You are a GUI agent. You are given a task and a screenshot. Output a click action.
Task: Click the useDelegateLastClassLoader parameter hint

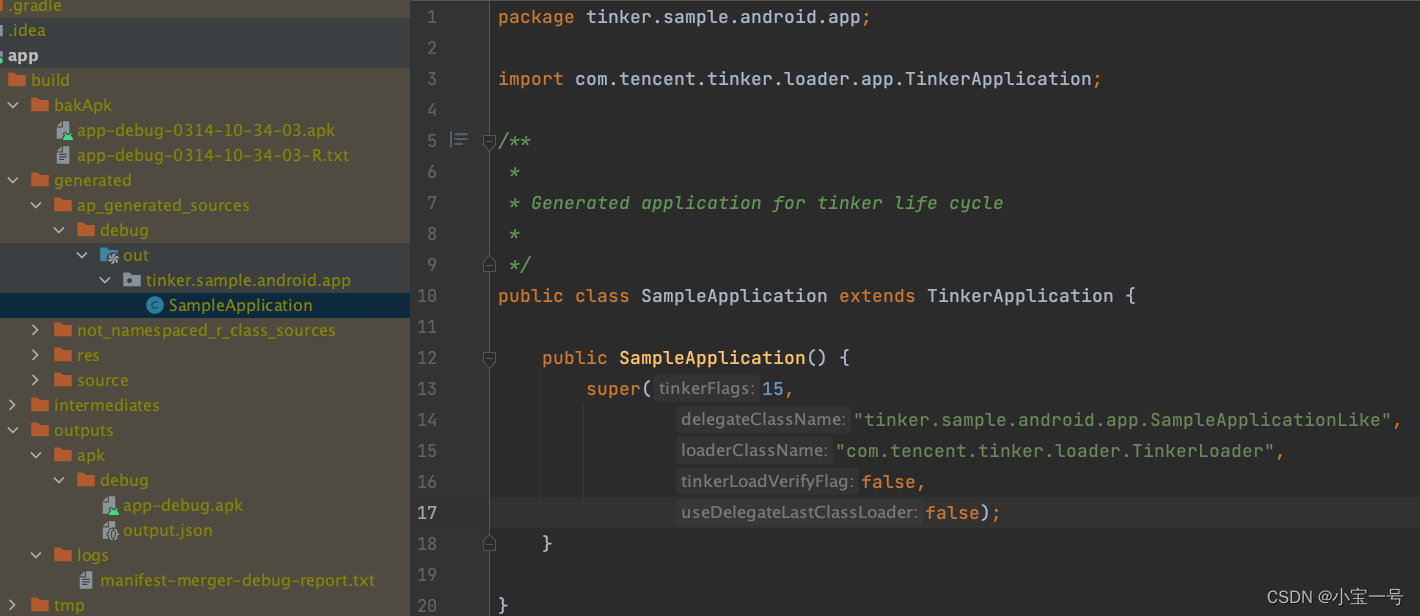[x=799, y=513]
